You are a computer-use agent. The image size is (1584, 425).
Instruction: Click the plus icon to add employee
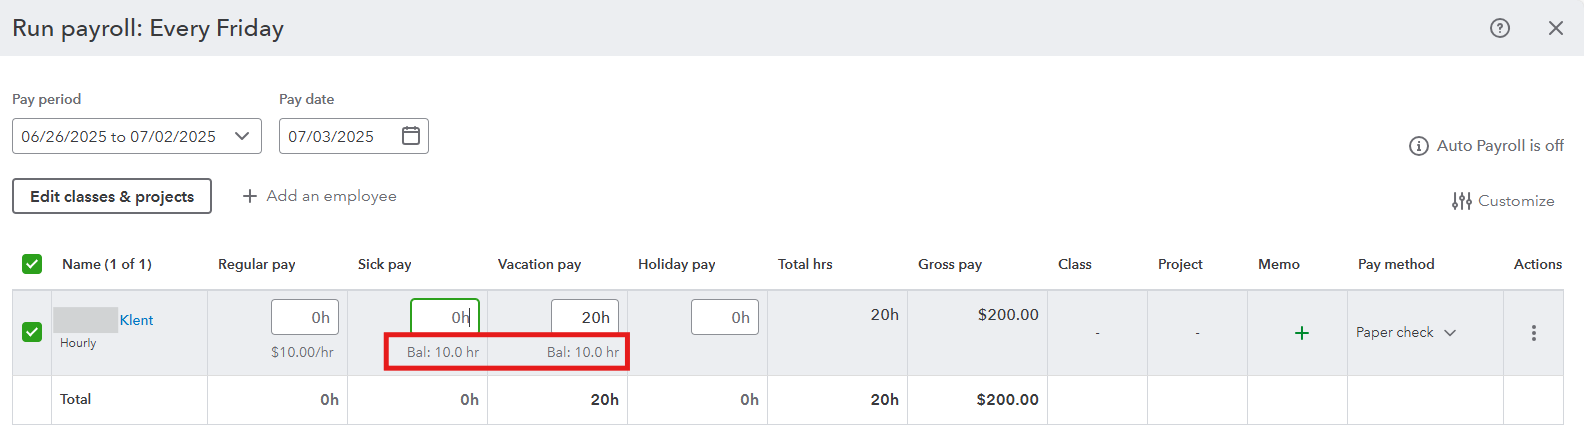(250, 196)
